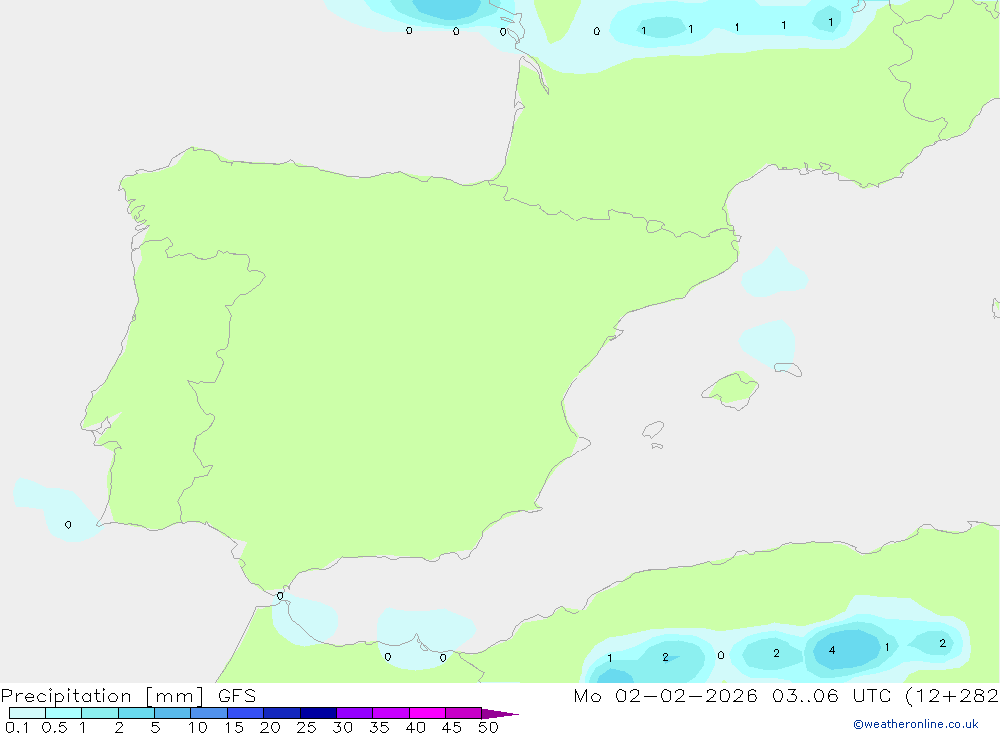Select the 10–15 mm blue legend swatch

209,713
